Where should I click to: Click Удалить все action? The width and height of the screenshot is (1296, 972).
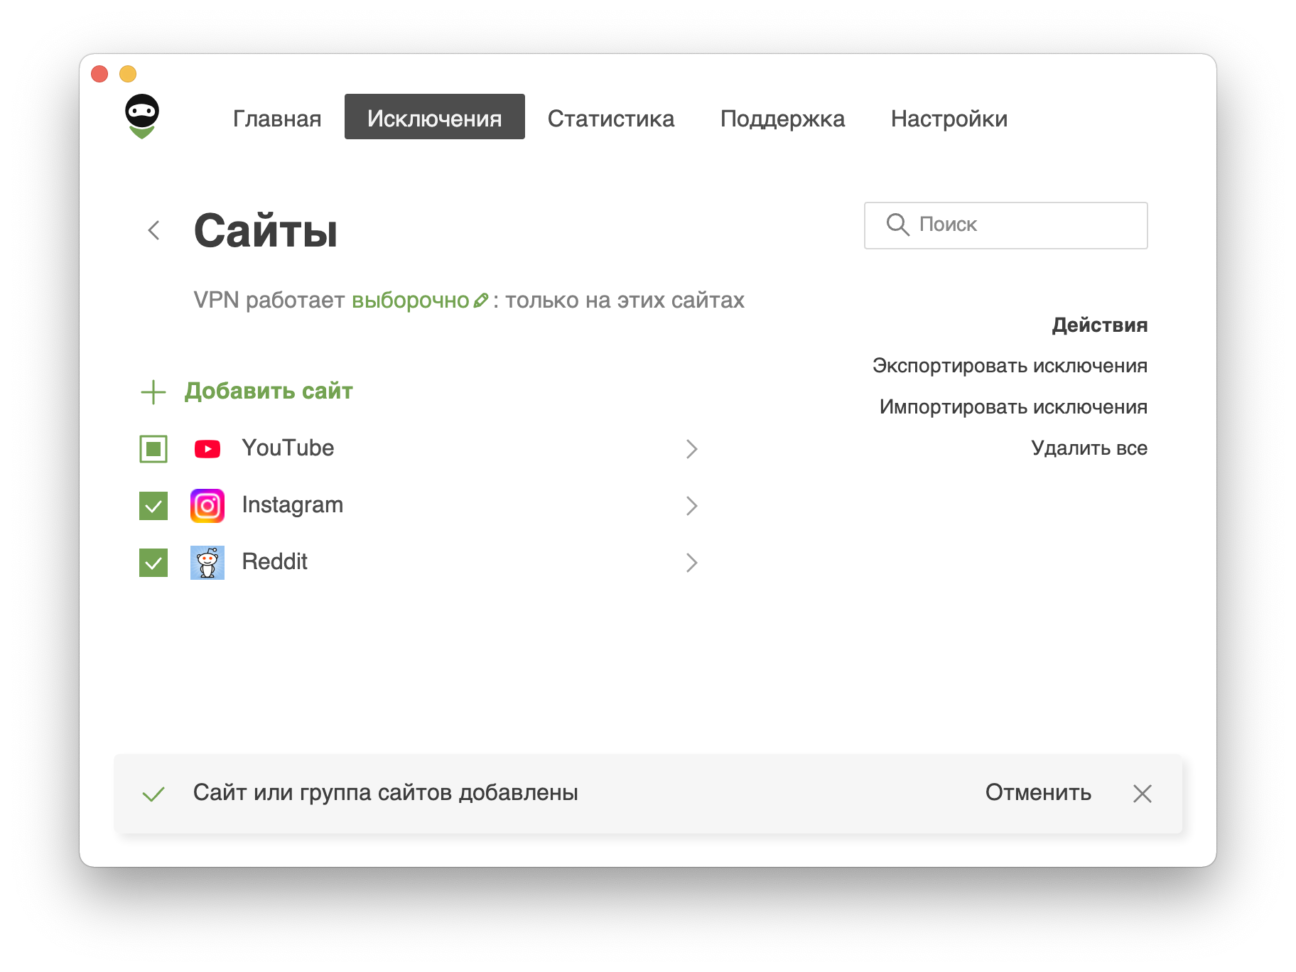tap(1088, 448)
